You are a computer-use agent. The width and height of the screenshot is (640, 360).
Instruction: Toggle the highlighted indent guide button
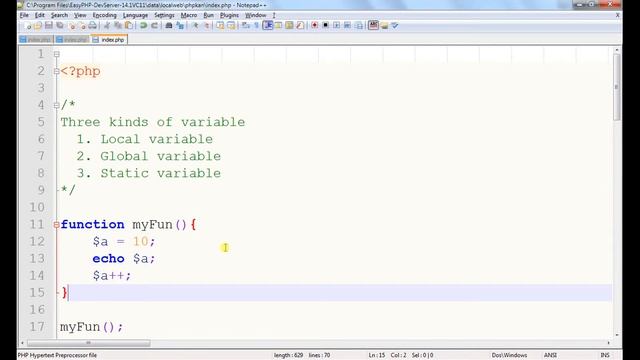click(268, 26)
